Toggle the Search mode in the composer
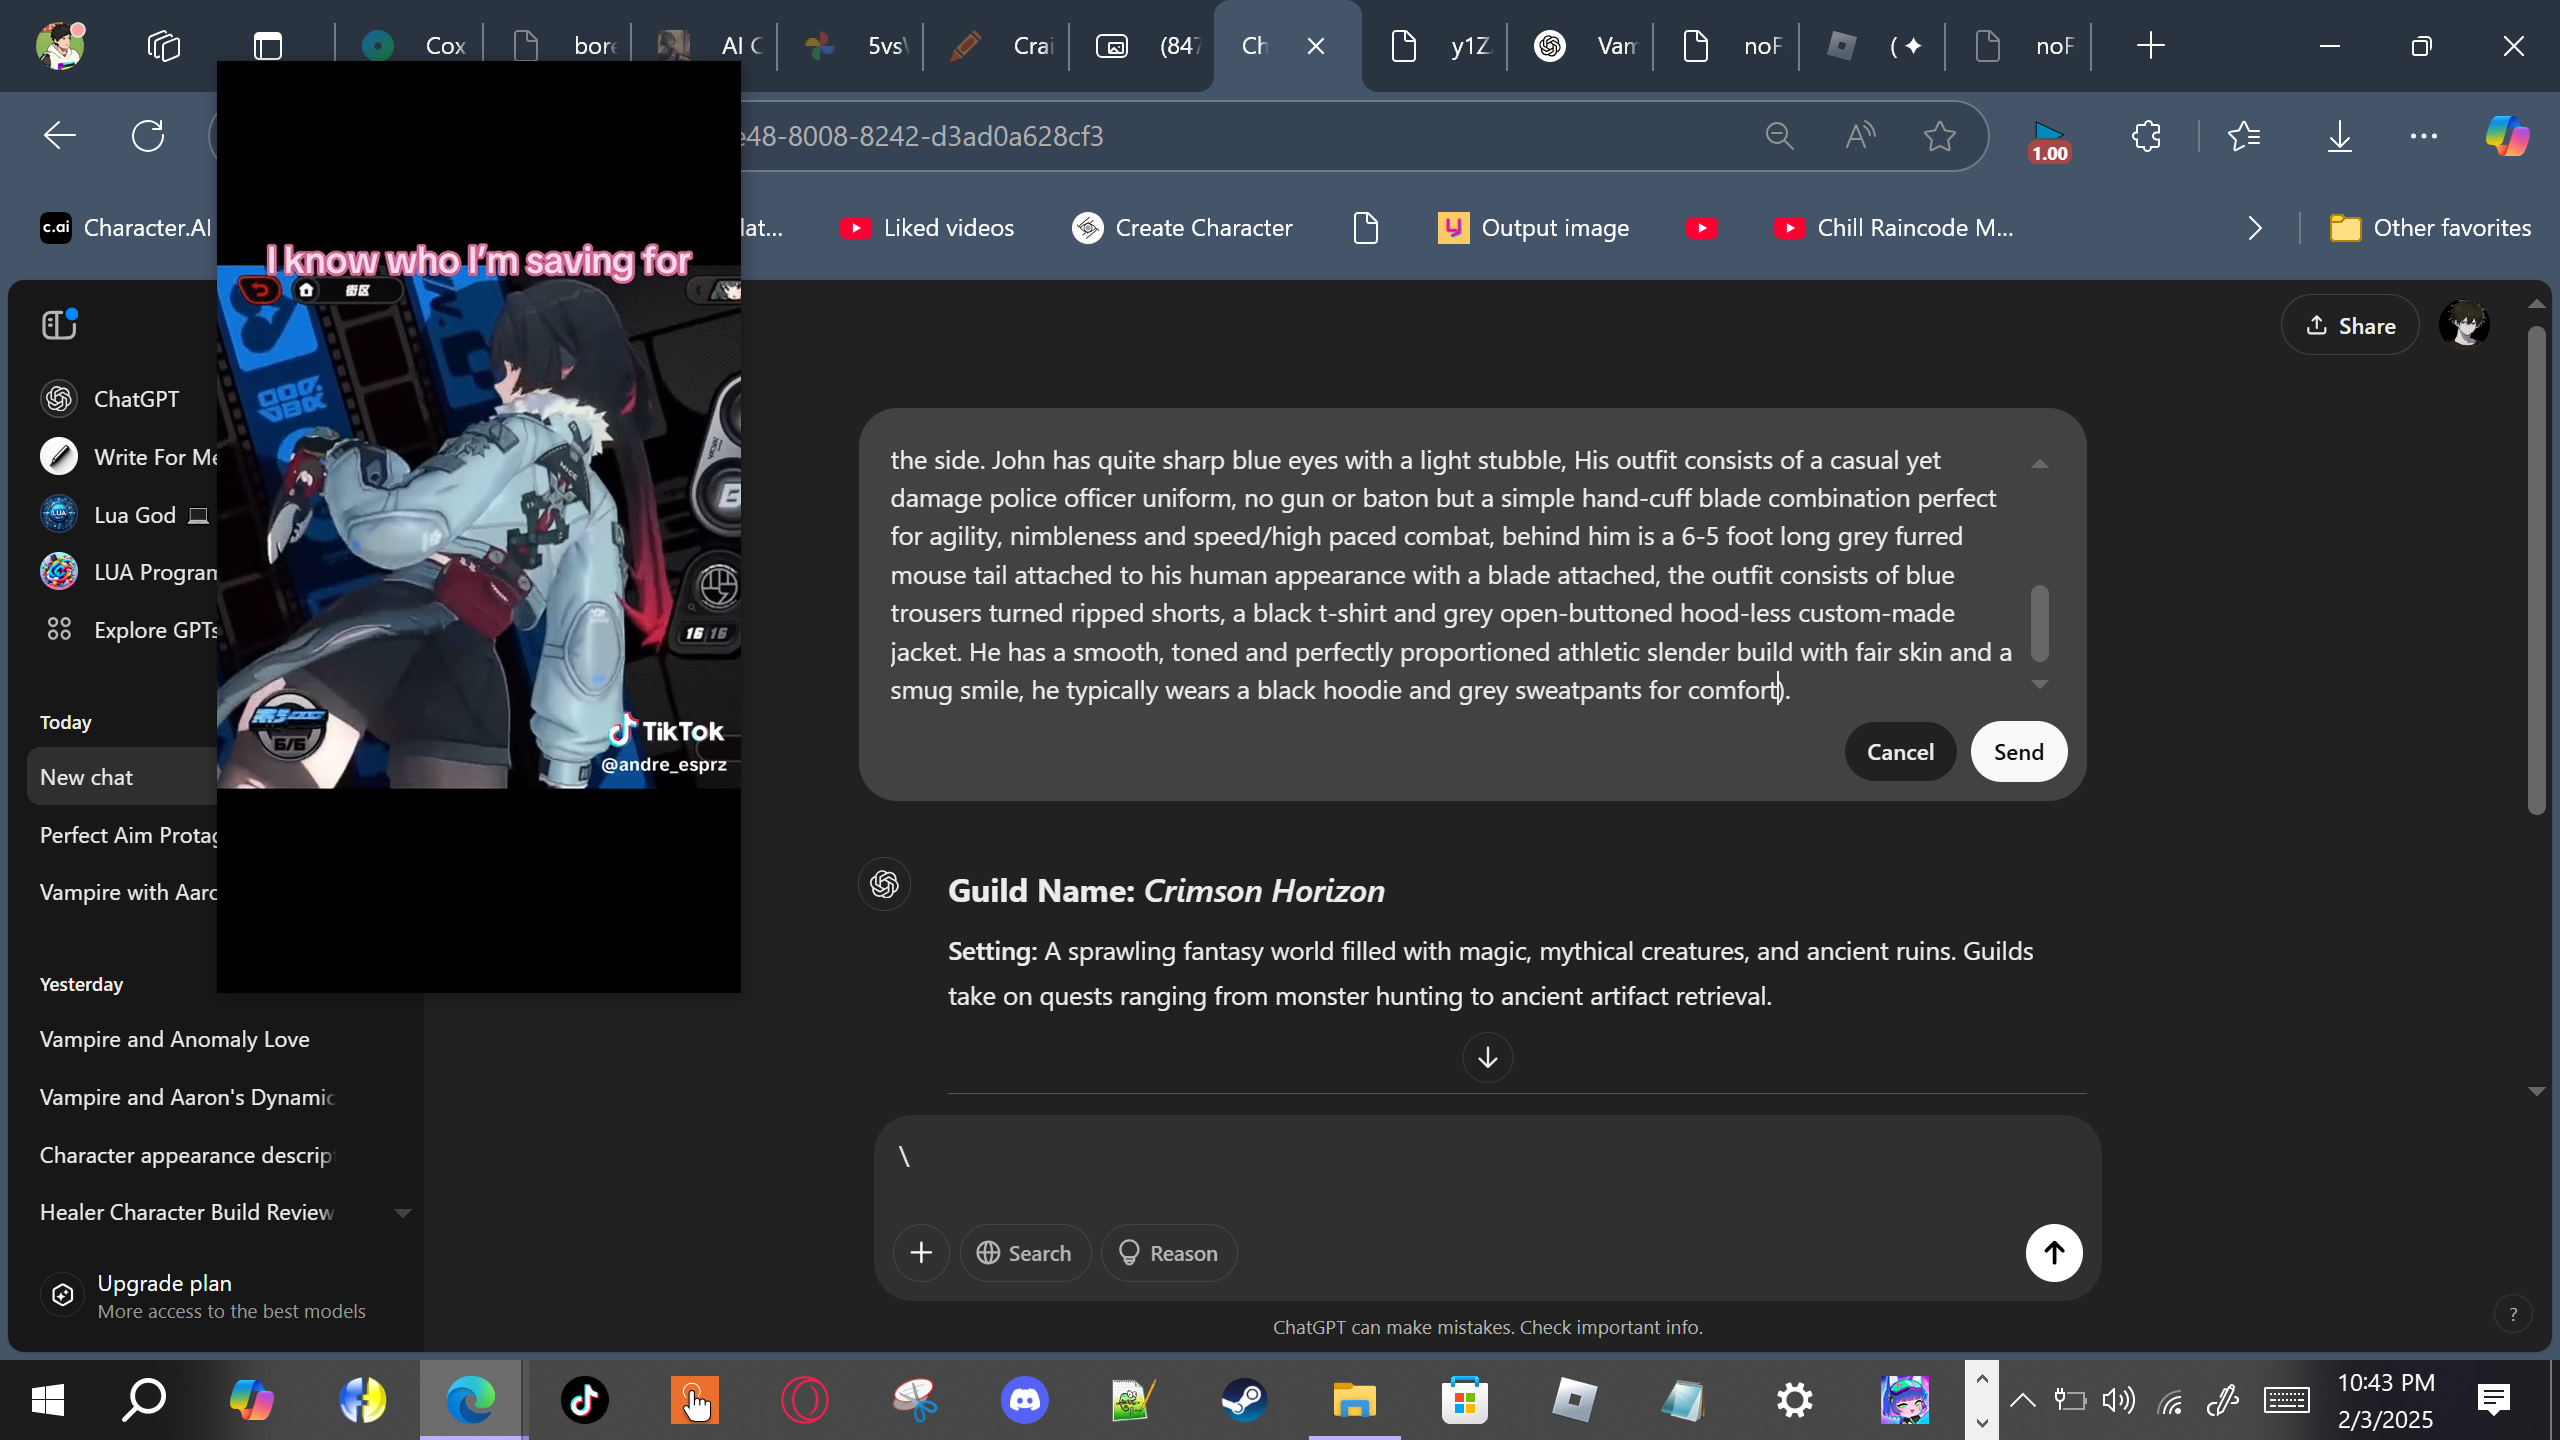The image size is (2560, 1440). coord(1025,1253)
